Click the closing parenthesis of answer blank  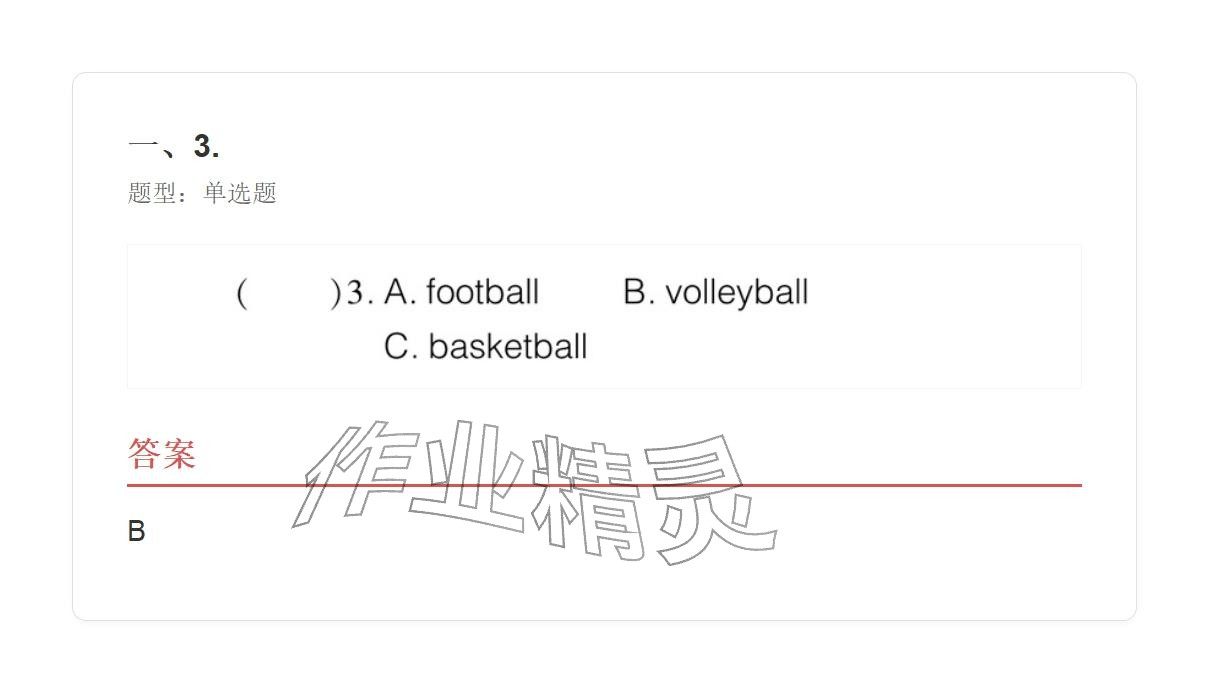[335, 293]
